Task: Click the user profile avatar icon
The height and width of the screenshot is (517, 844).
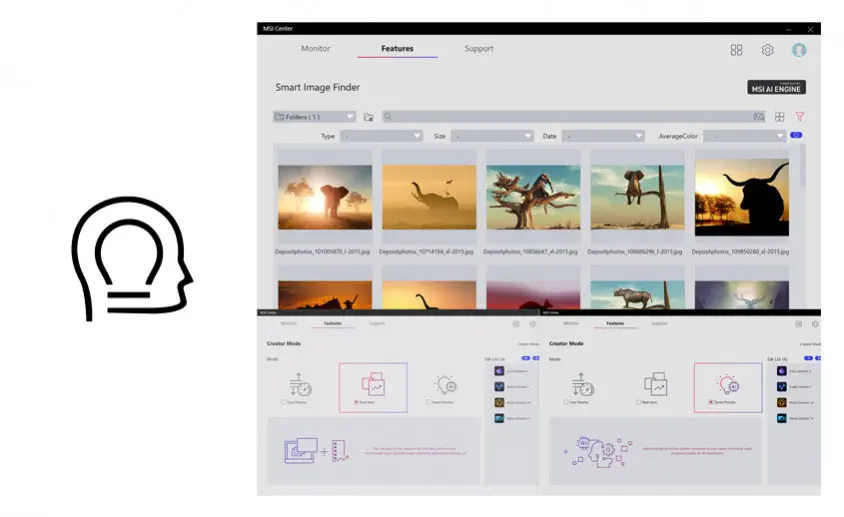Action: (x=798, y=50)
